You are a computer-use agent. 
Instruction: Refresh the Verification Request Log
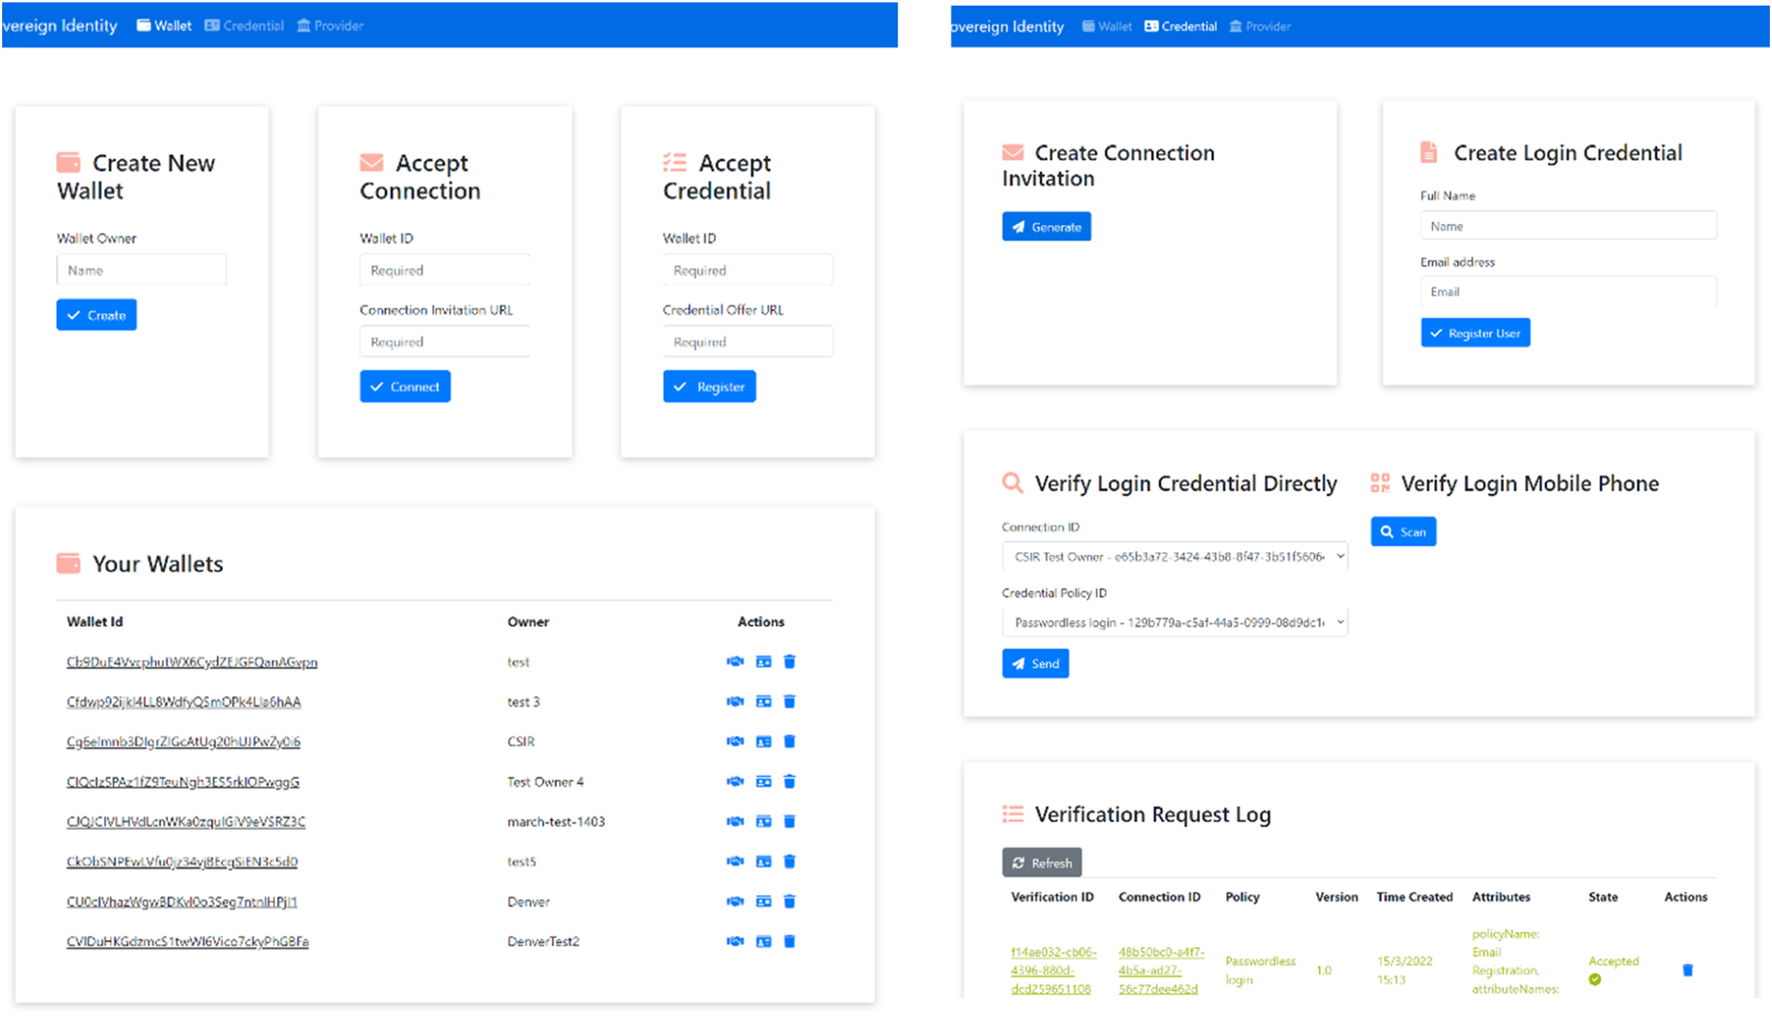(x=1041, y=863)
